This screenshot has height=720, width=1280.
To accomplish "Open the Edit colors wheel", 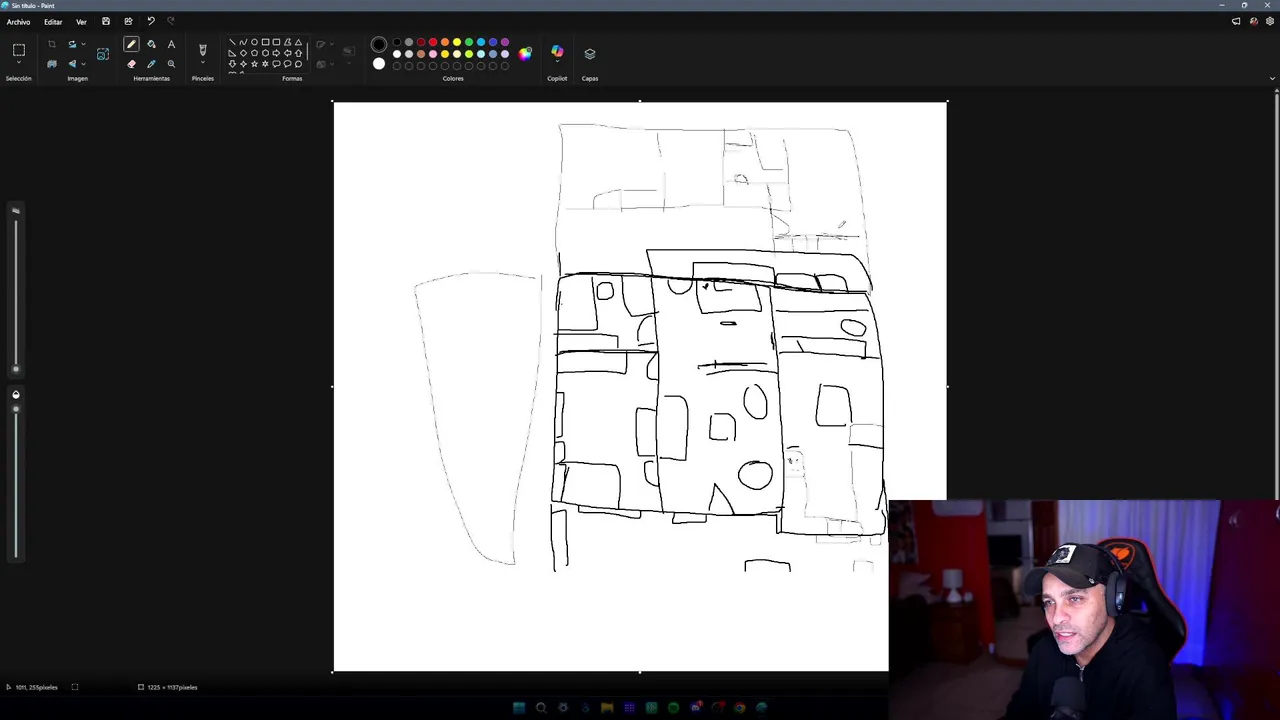I will (525, 53).
